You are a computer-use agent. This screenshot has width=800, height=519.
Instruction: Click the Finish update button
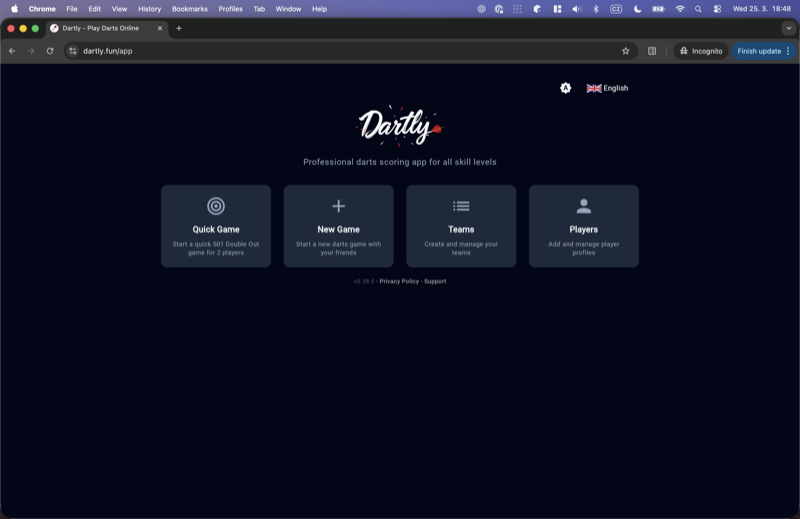coord(759,51)
